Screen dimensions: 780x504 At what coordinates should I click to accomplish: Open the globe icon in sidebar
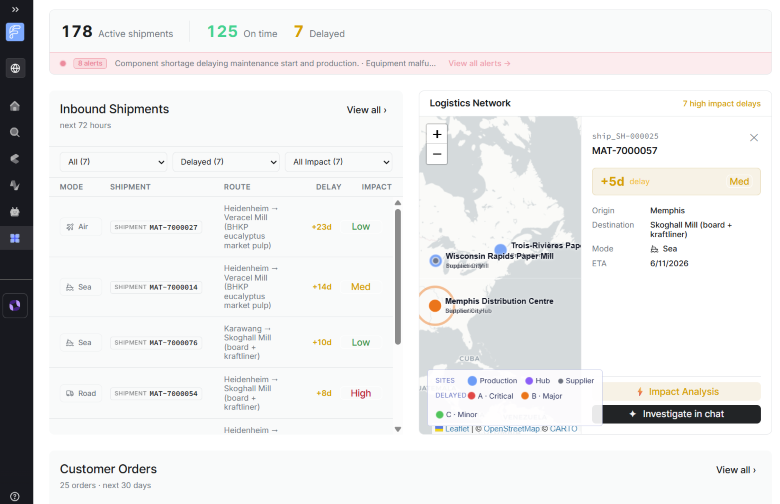pyautogui.click(x=15, y=68)
